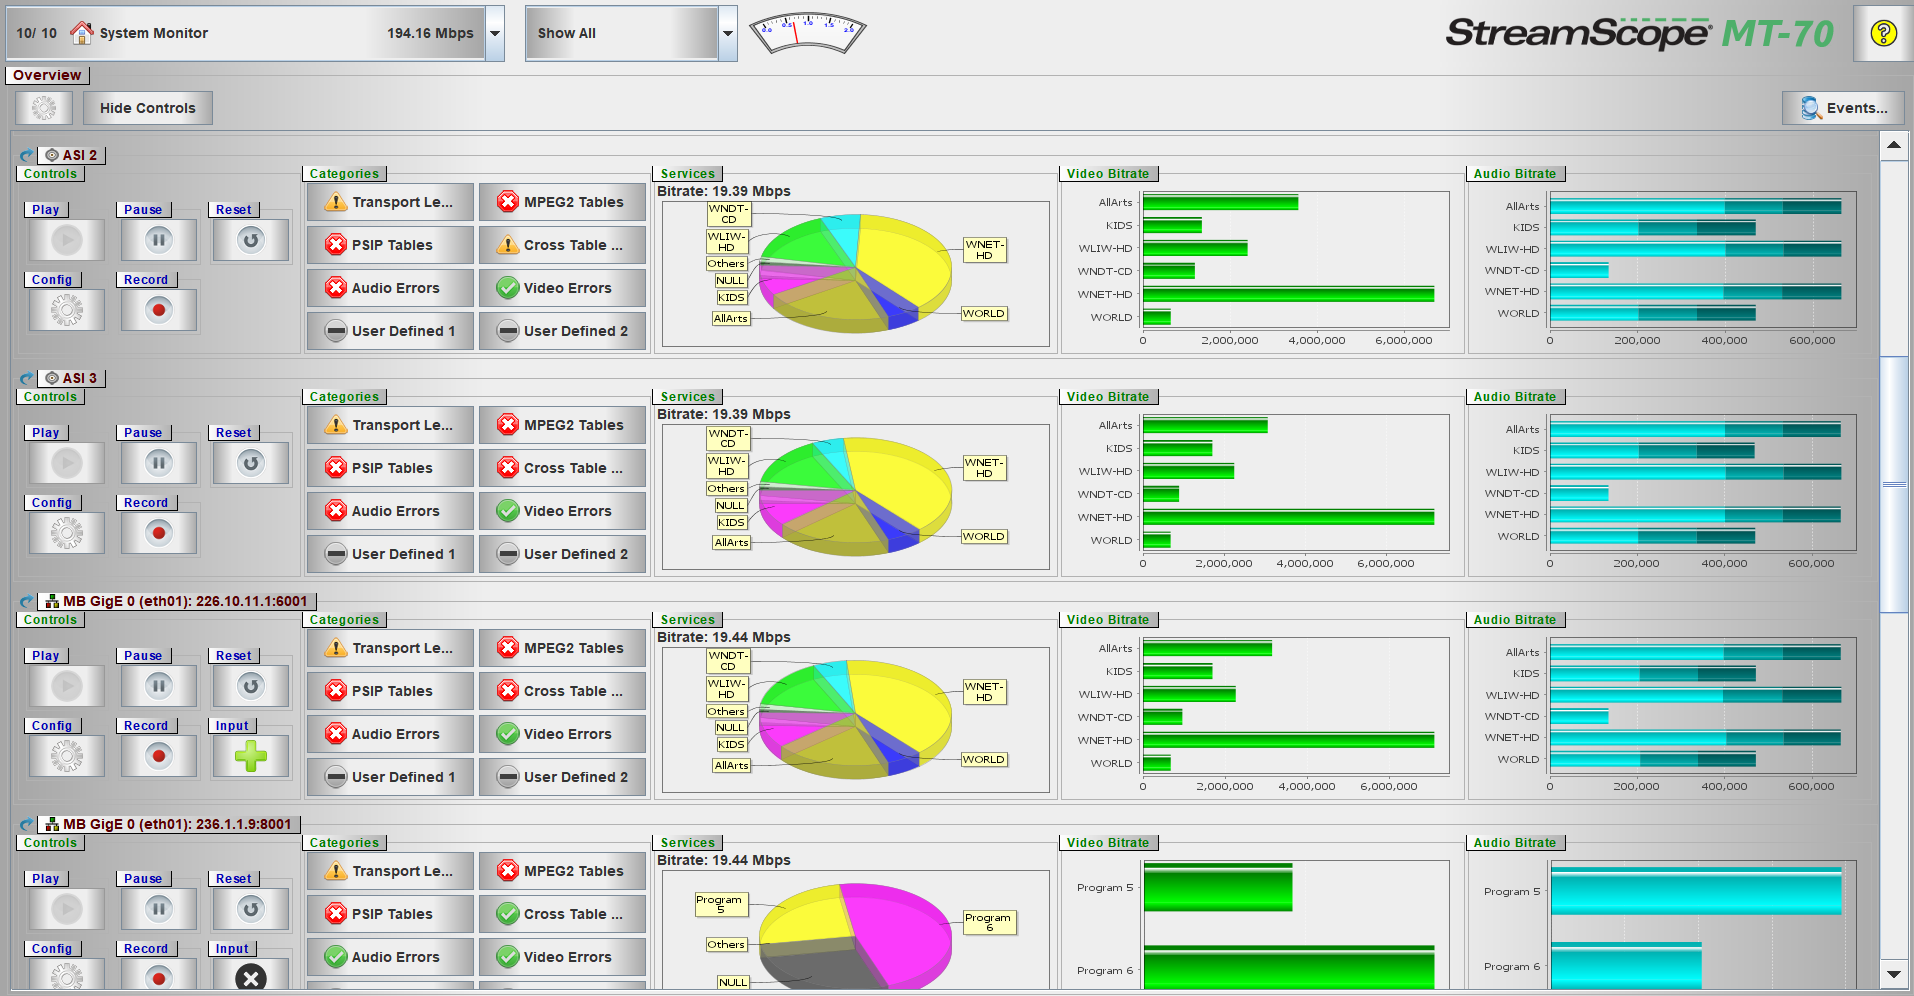Open 226.10.11.1:6001 Video Errors category

(562, 734)
